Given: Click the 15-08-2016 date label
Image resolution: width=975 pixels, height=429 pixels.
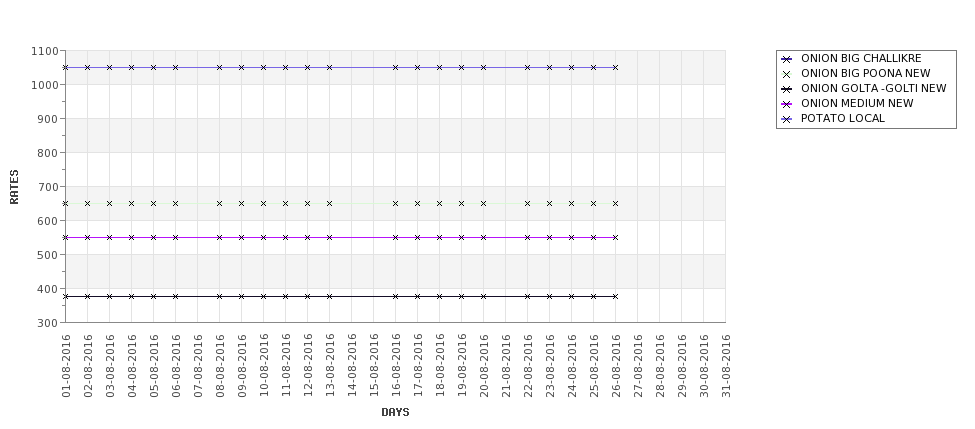Looking at the screenshot, I should (x=374, y=366).
